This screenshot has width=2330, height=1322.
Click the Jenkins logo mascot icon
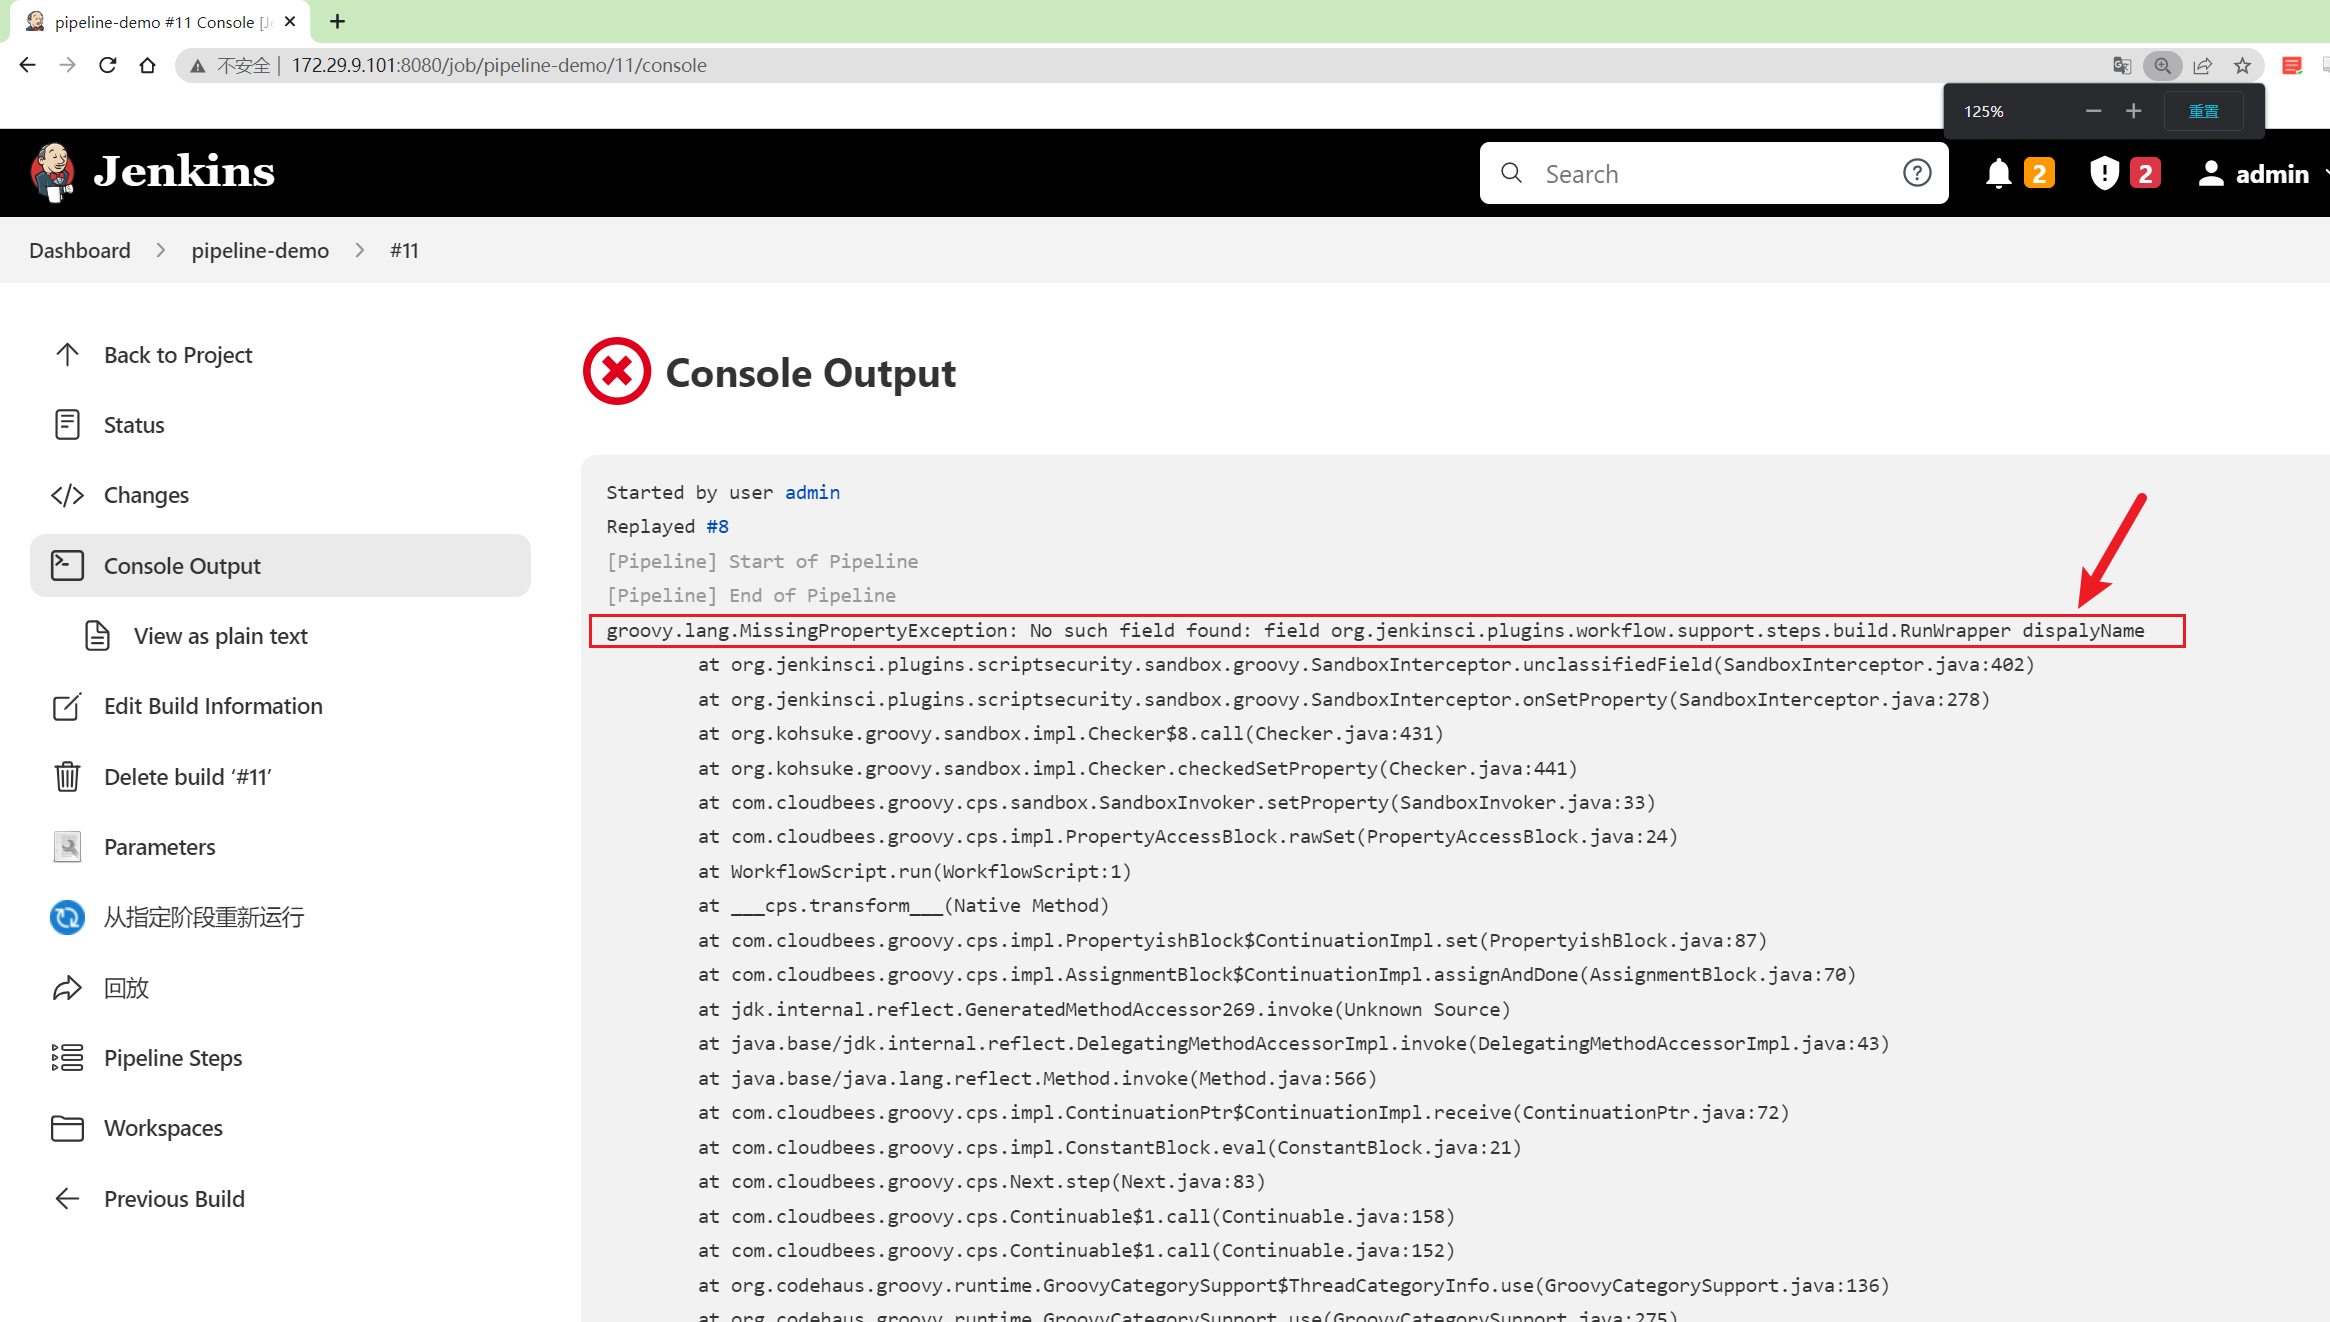[x=53, y=172]
